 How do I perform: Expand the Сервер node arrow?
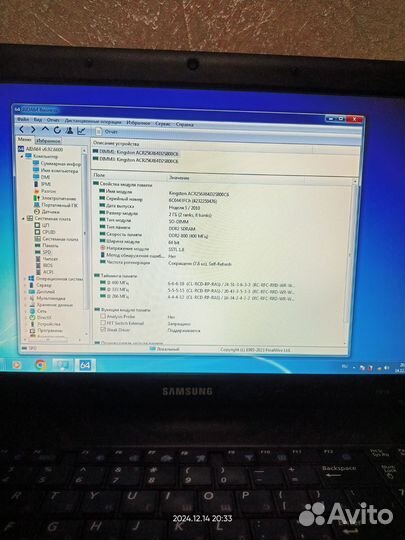coord(25,285)
